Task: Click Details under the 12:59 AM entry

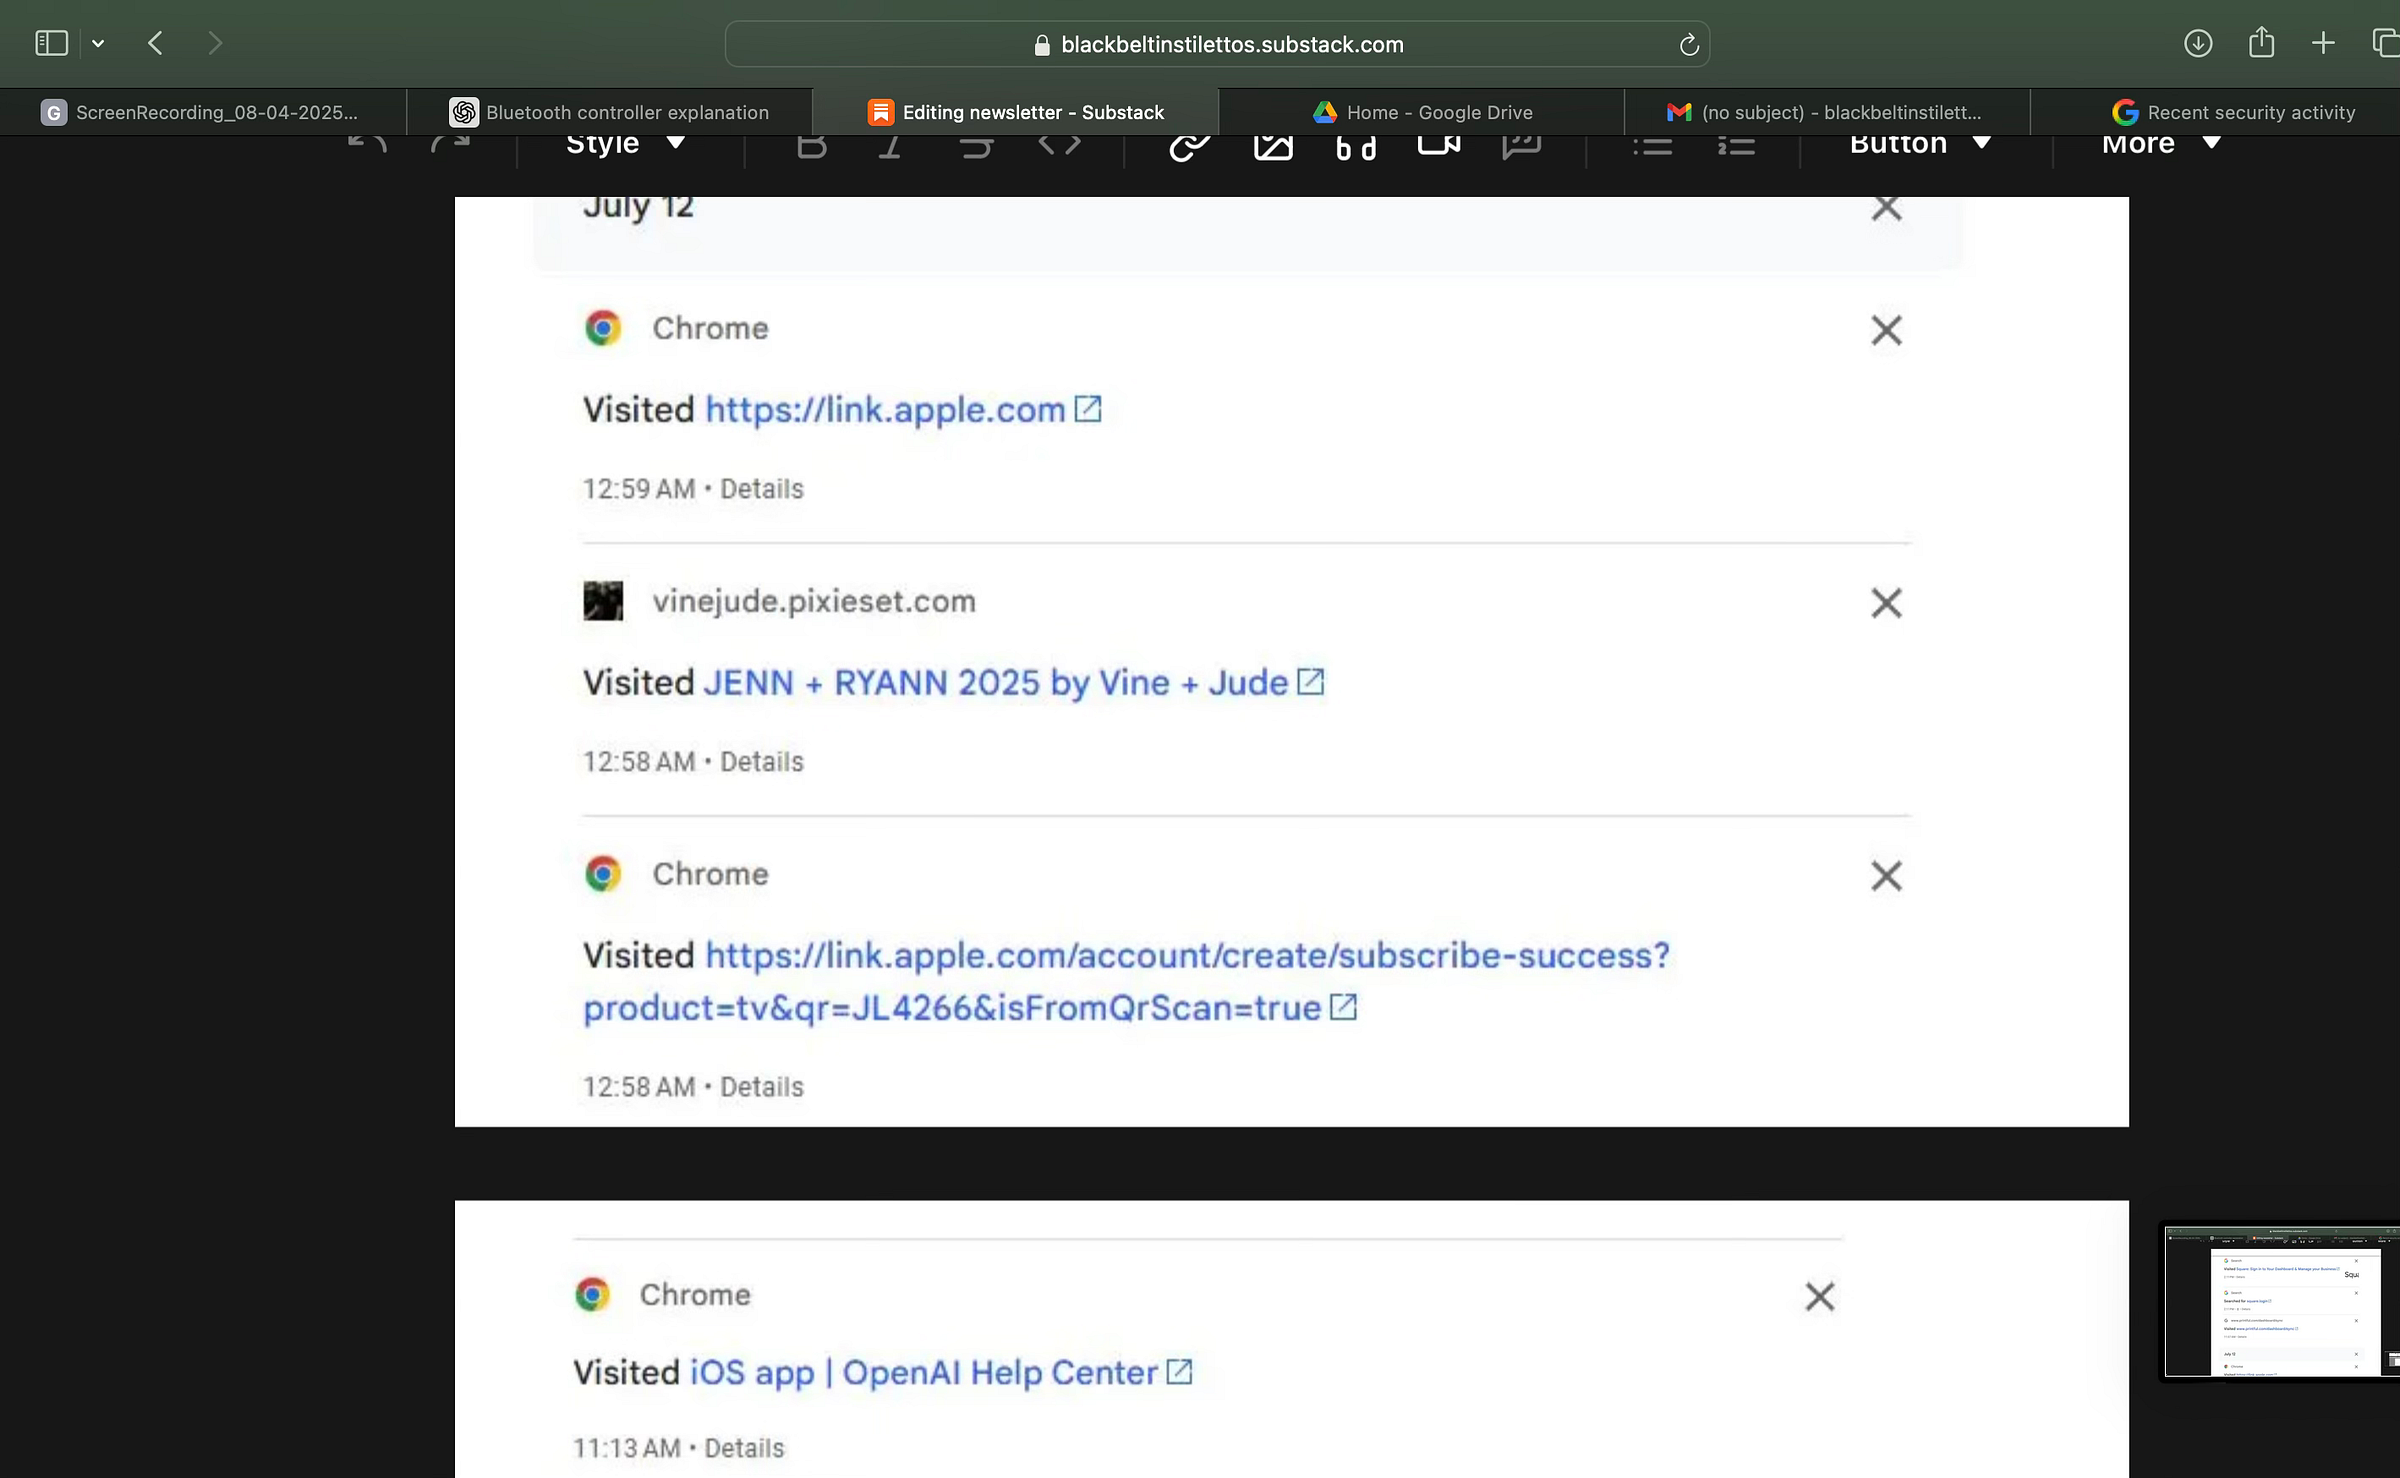Action: pyautogui.click(x=762, y=489)
